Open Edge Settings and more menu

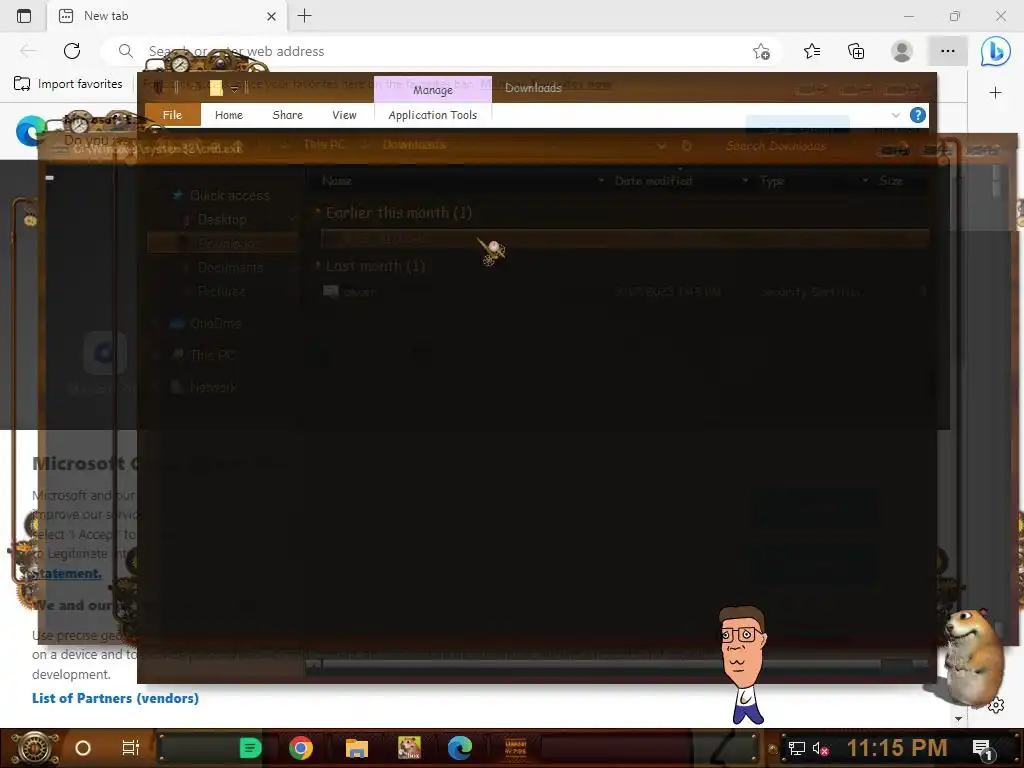[x=948, y=51]
